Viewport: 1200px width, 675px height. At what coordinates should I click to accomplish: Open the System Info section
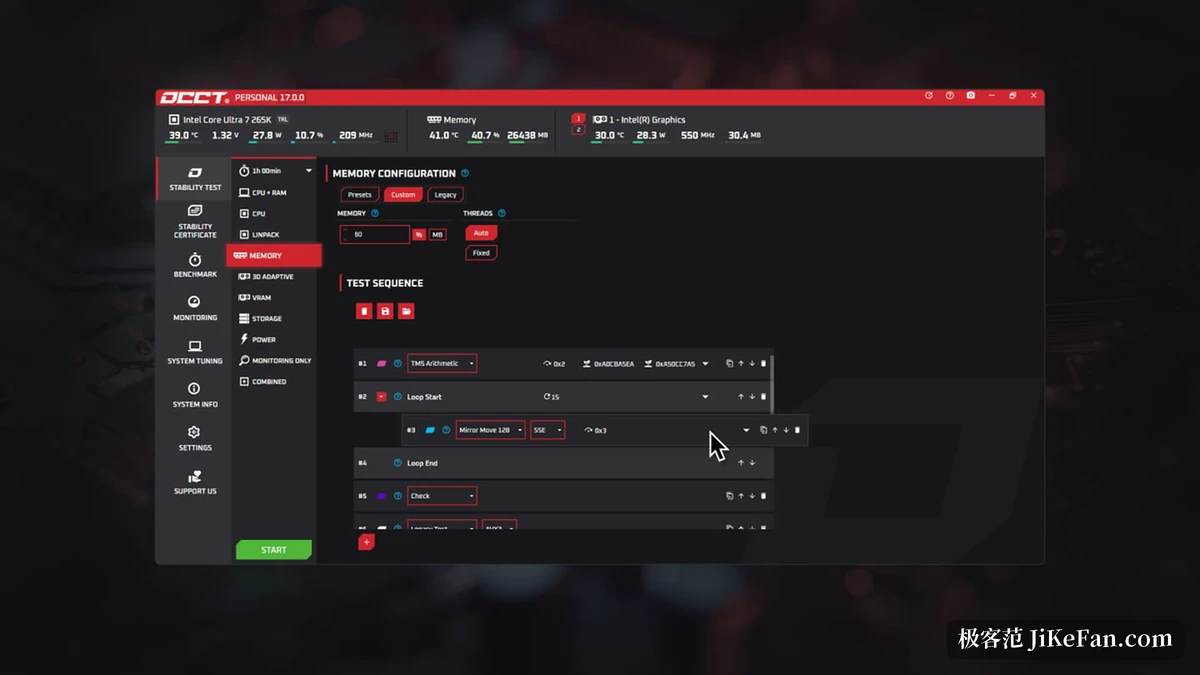pyautogui.click(x=195, y=395)
